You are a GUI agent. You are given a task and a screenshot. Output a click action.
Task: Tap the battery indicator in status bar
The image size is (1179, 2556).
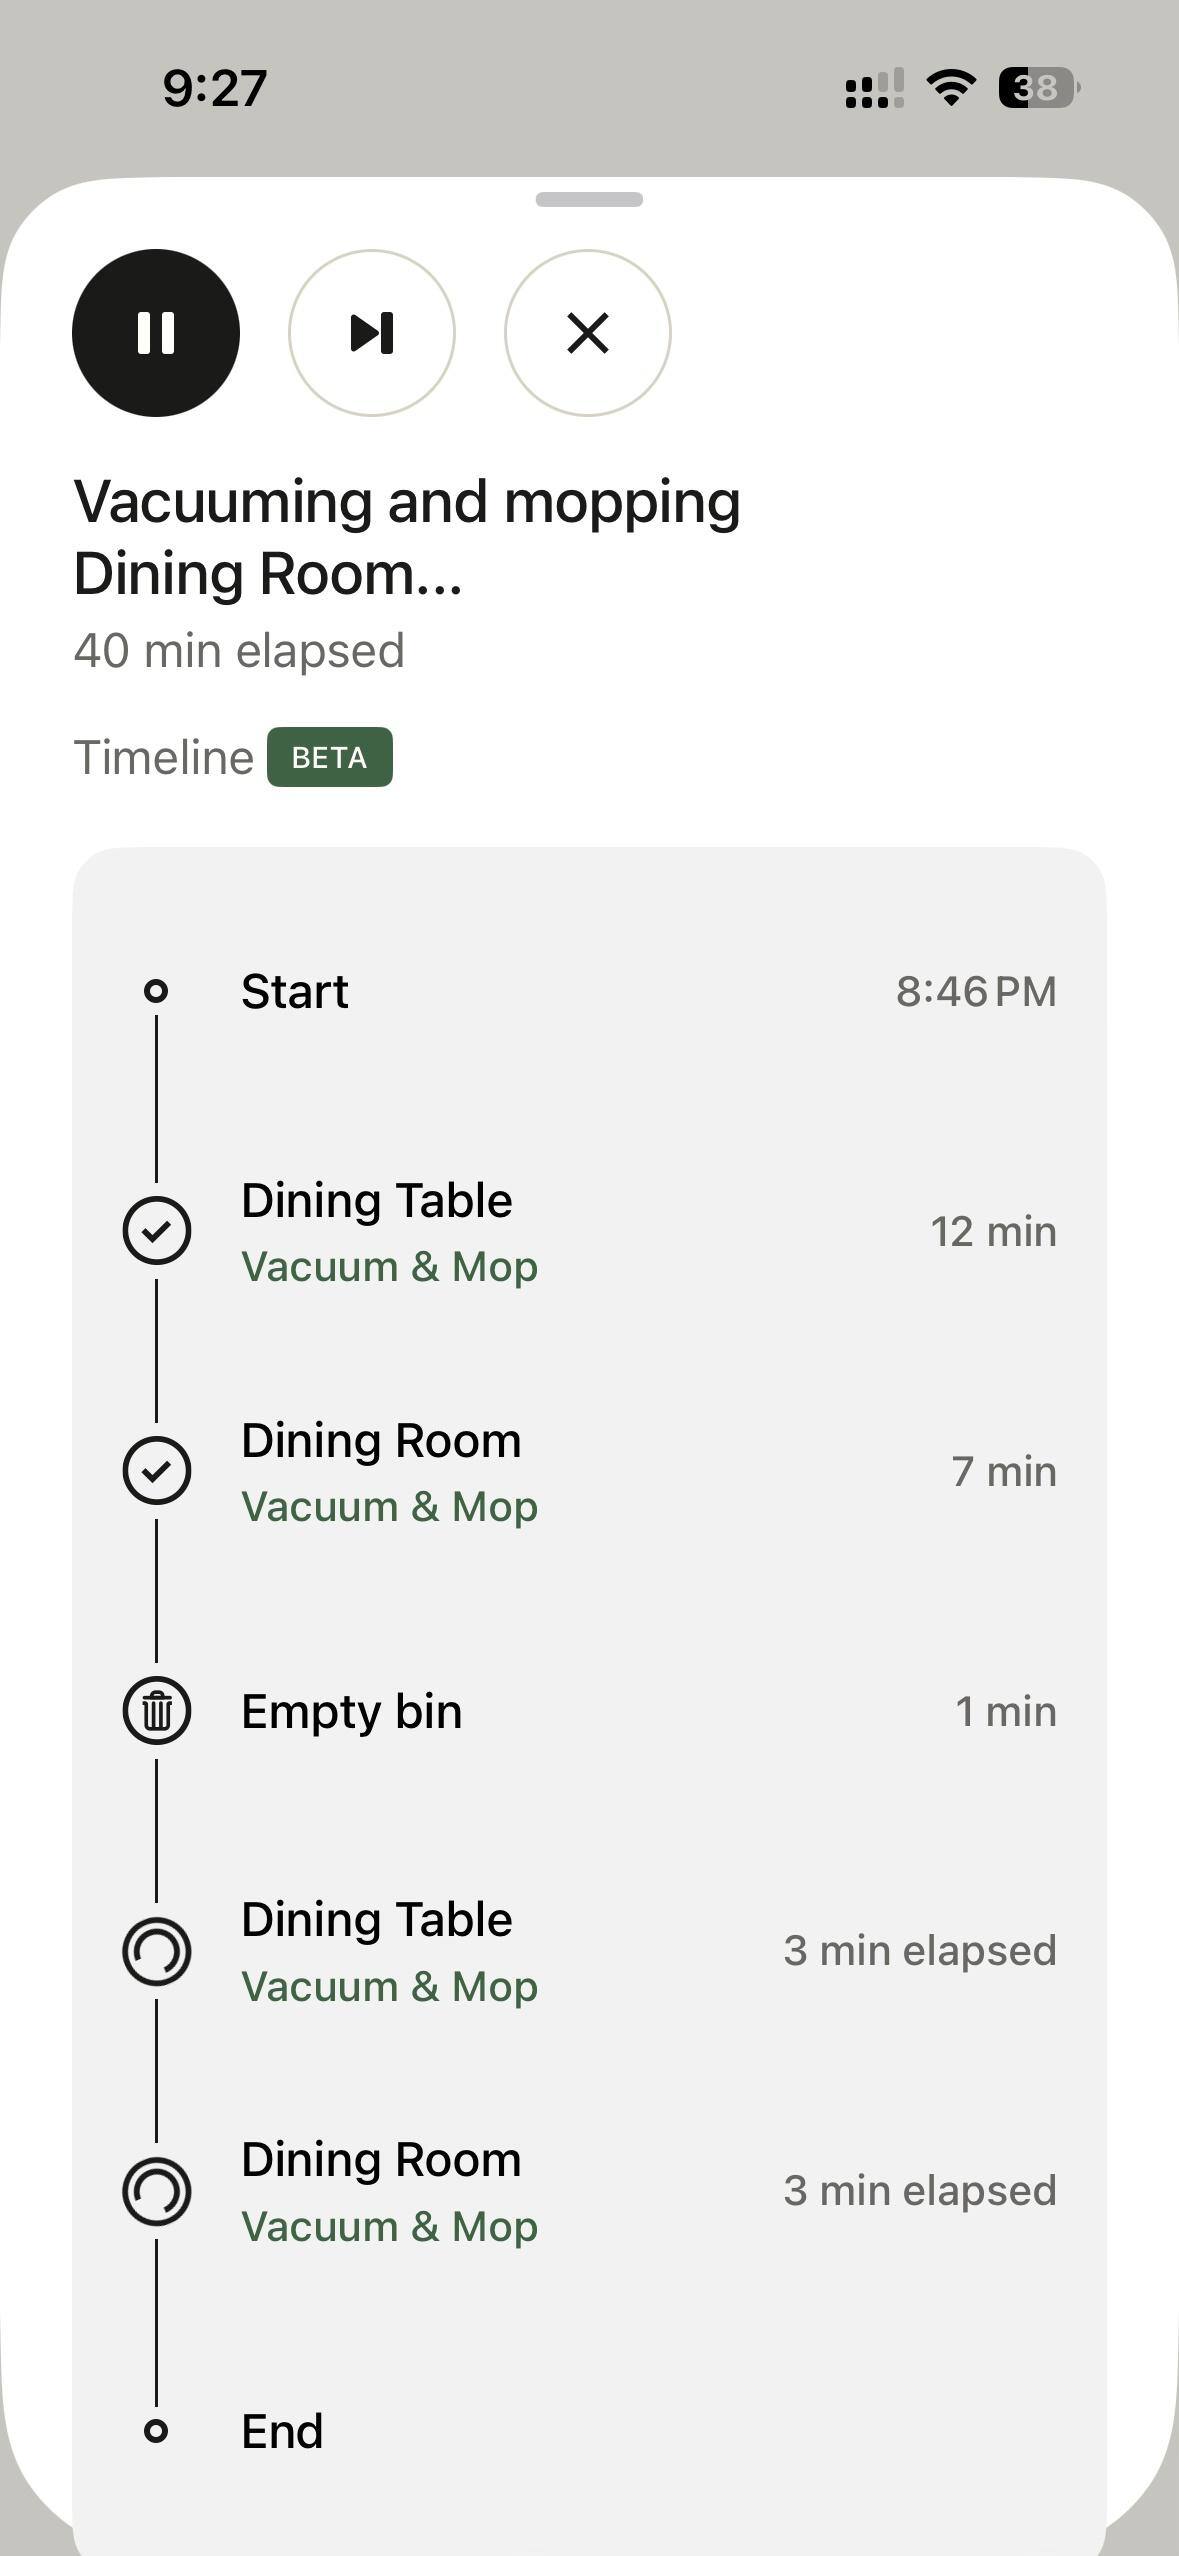pyautogui.click(x=1038, y=88)
